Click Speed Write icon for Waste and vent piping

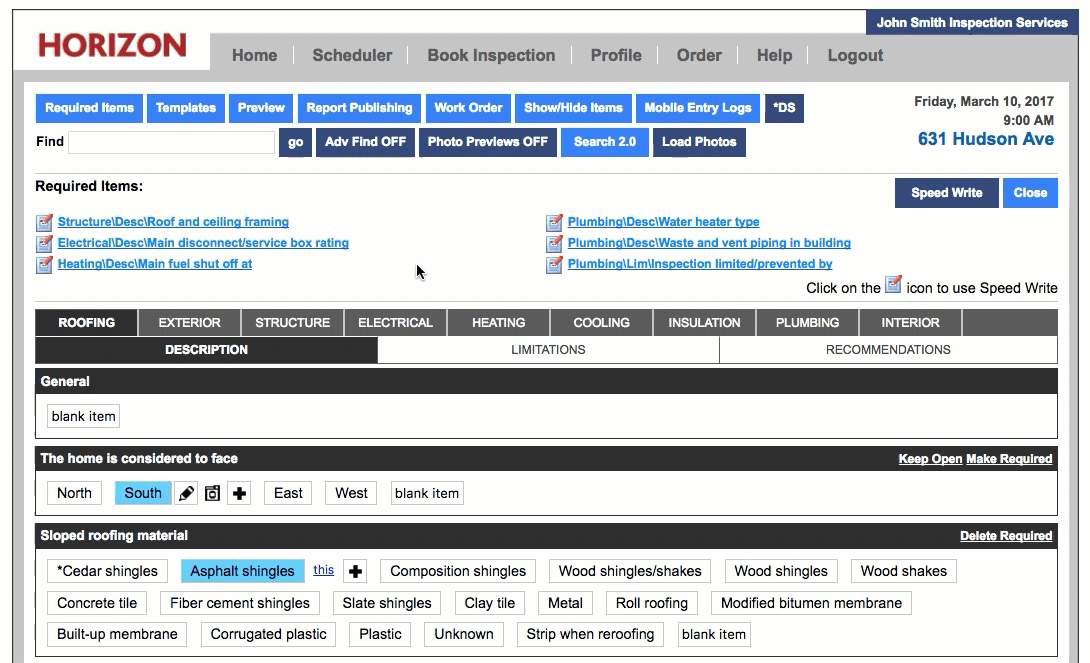(554, 243)
